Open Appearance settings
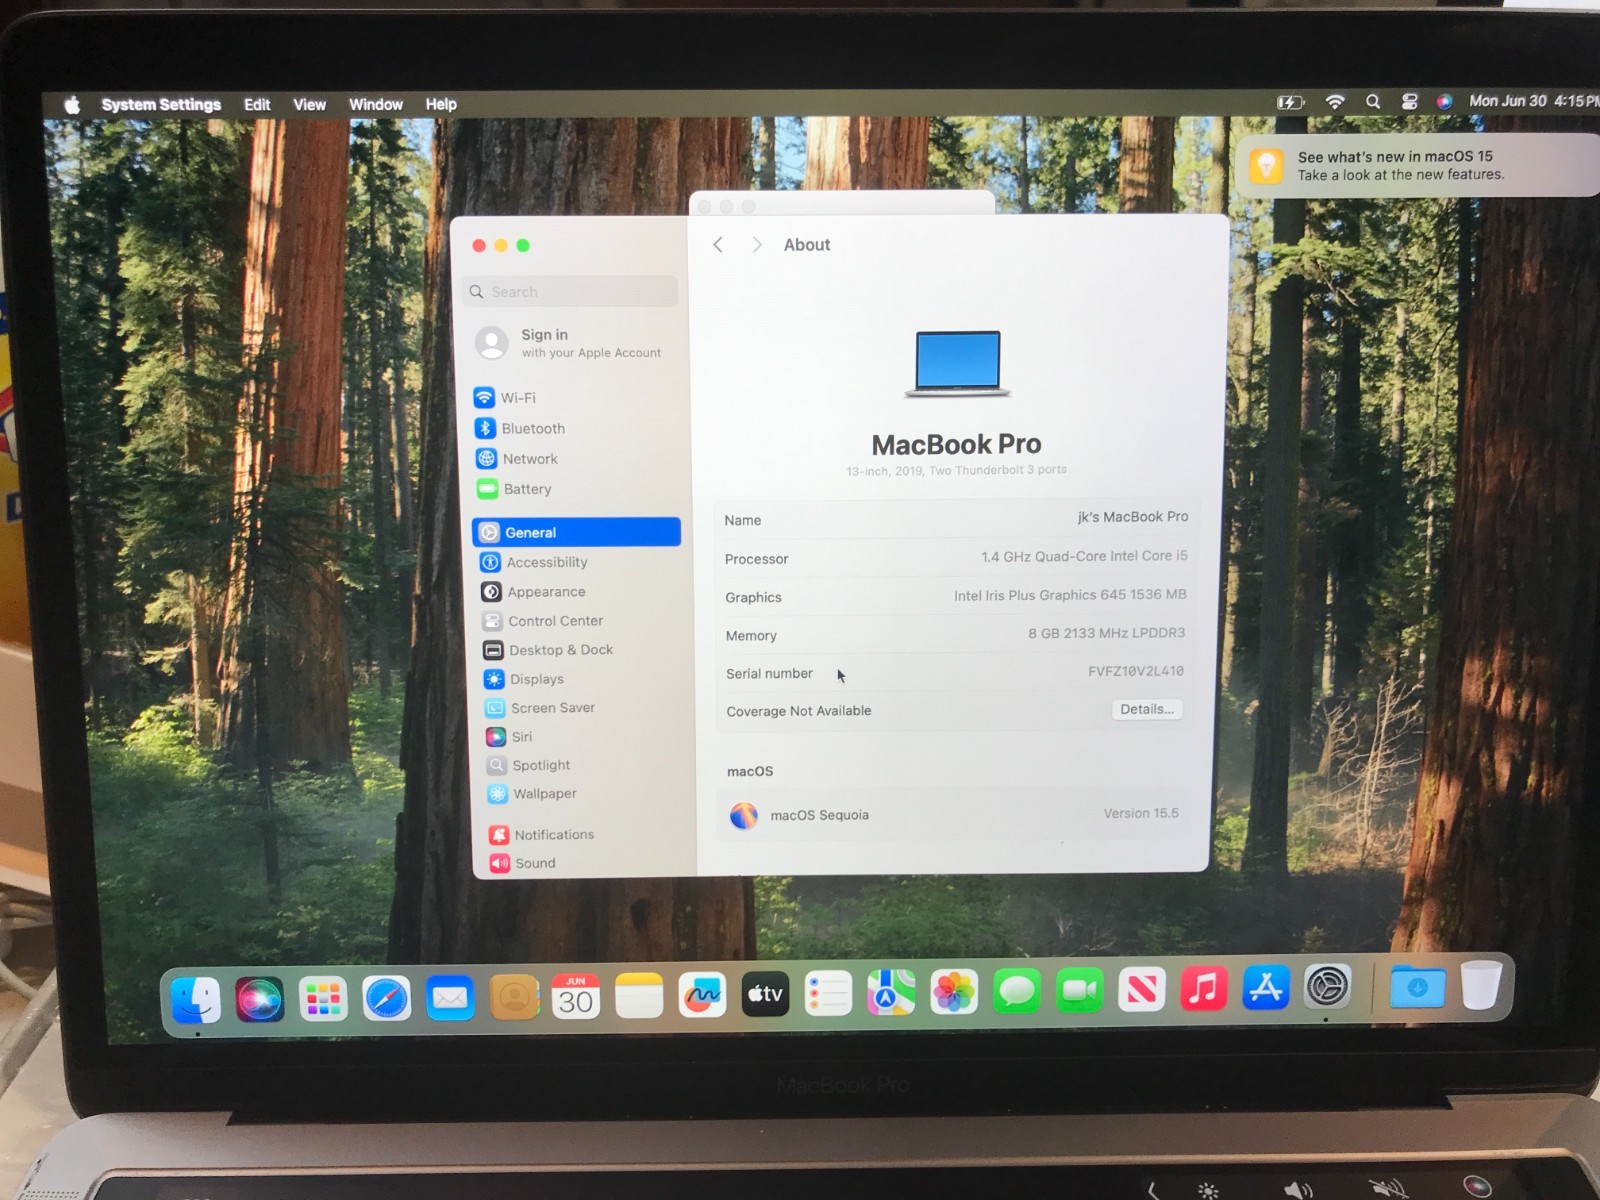The width and height of the screenshot is (1600, 1200). point(533,592)
